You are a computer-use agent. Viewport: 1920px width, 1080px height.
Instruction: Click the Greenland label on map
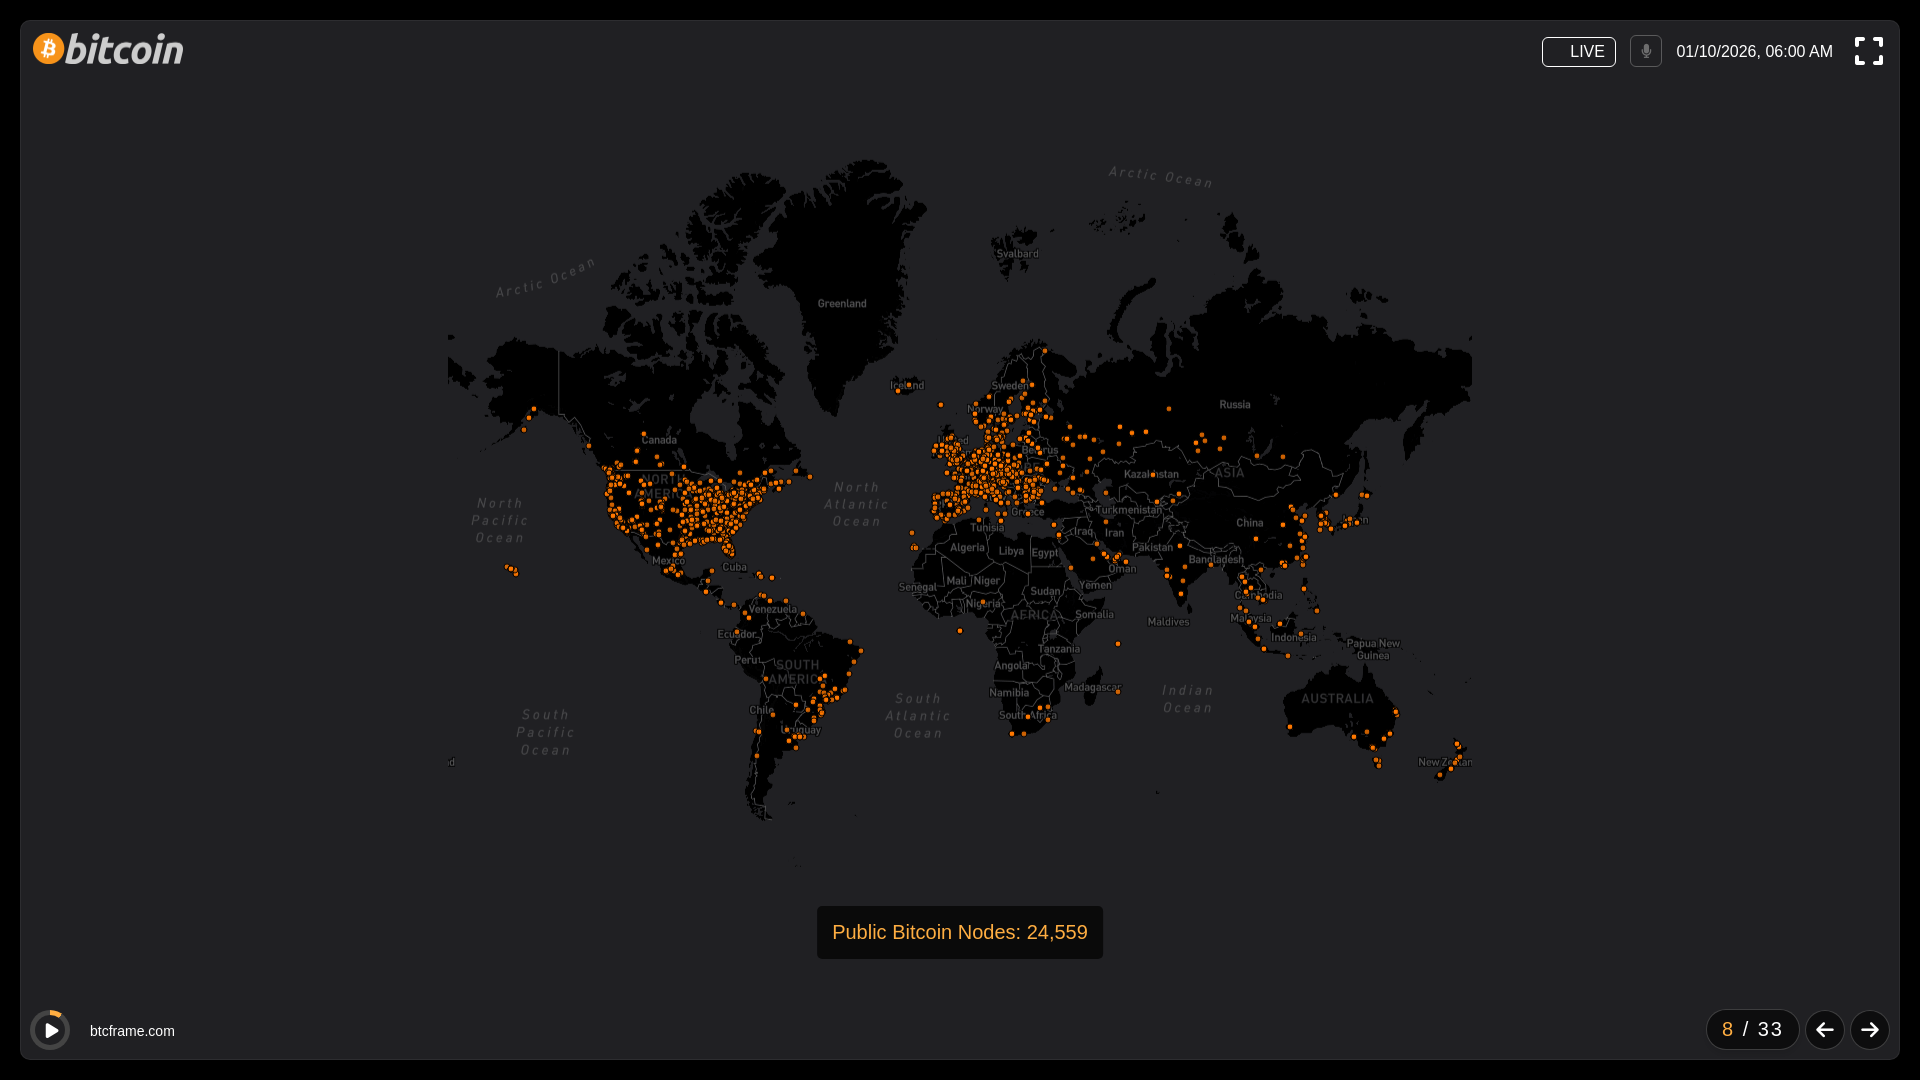[x=842, y=304]
